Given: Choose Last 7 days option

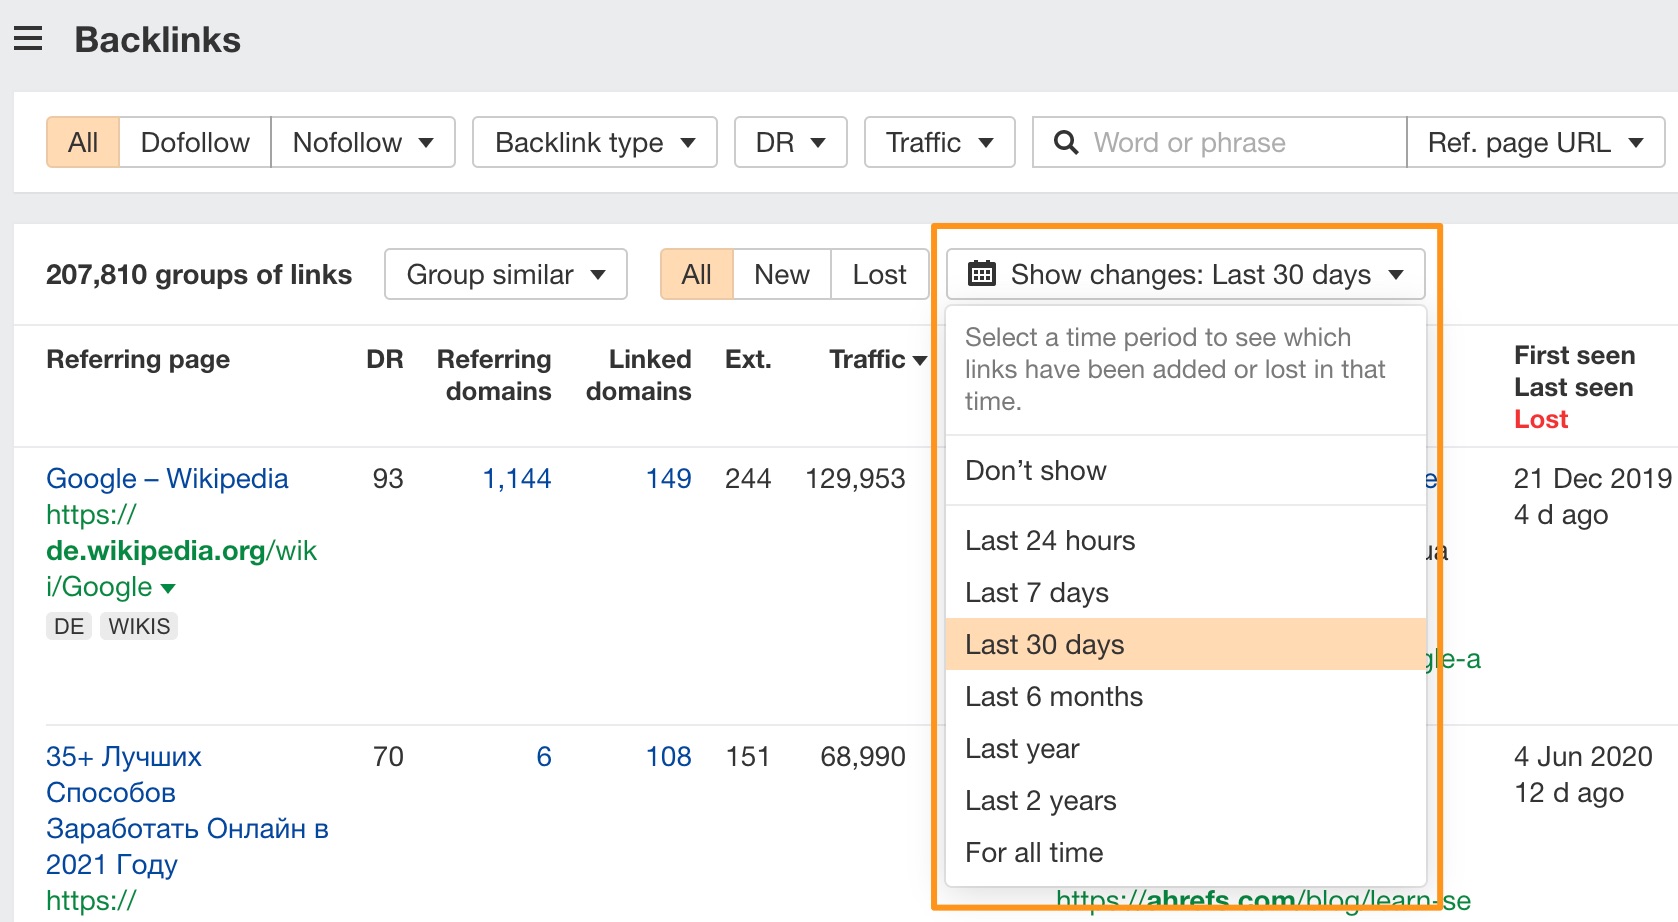Looking at the screenshot, I should tap(1037, 593).
